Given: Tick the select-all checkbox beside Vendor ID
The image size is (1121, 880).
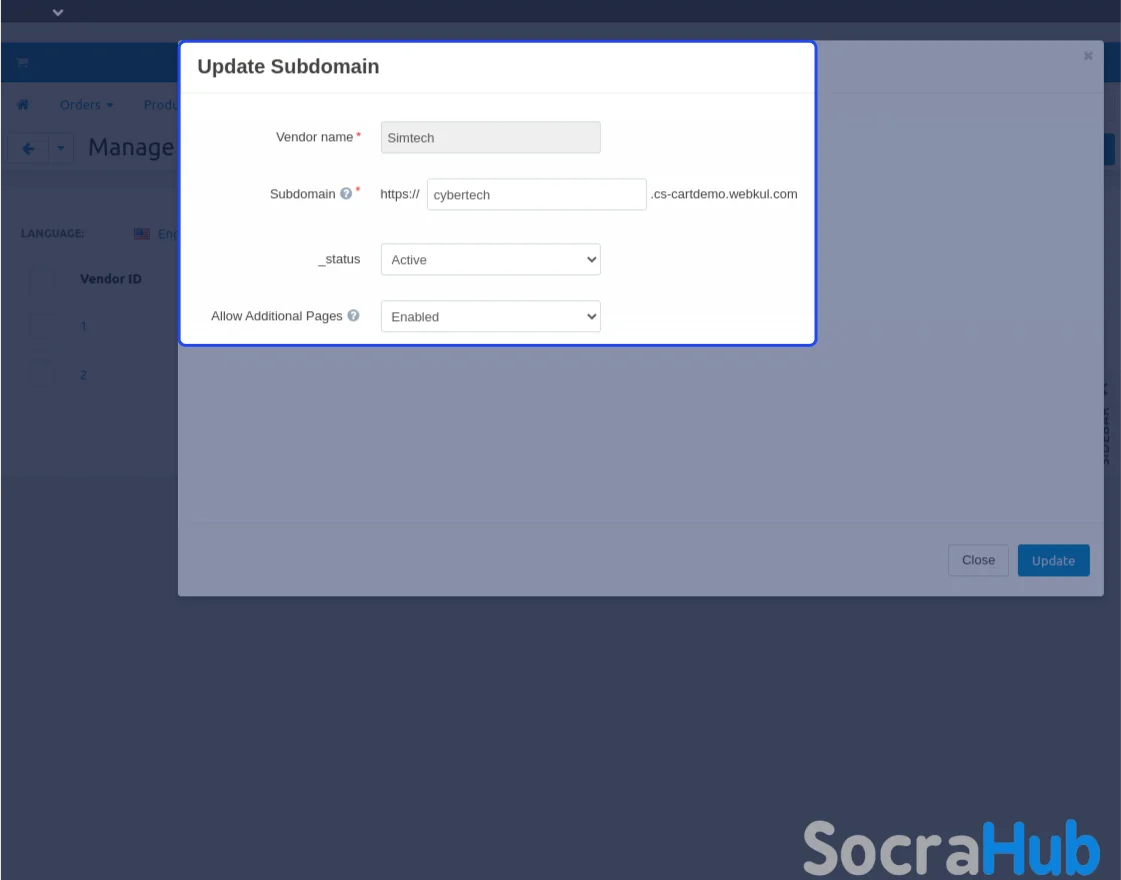Looking at the screenshot, I should tap(42, 280).
